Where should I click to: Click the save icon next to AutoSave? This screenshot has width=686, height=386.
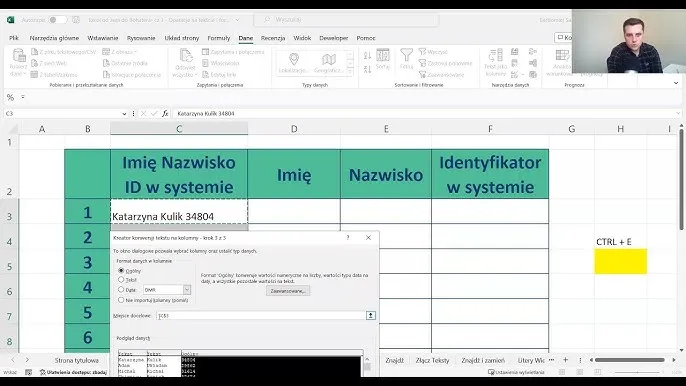click(76, 20)
